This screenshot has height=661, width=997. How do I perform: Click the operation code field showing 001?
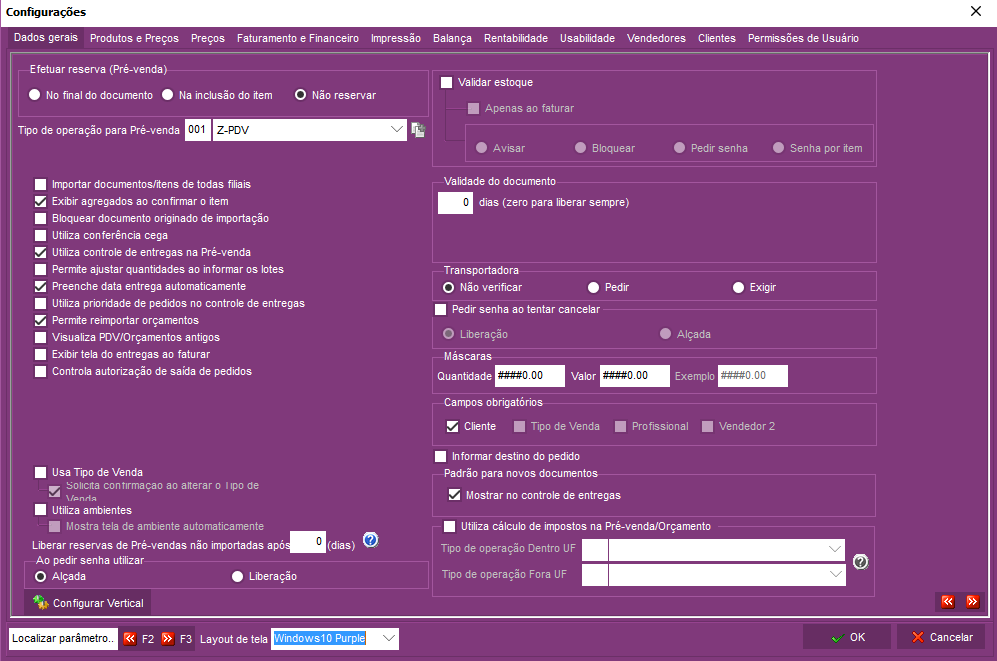pyautogui.click(x=198, y=130)
